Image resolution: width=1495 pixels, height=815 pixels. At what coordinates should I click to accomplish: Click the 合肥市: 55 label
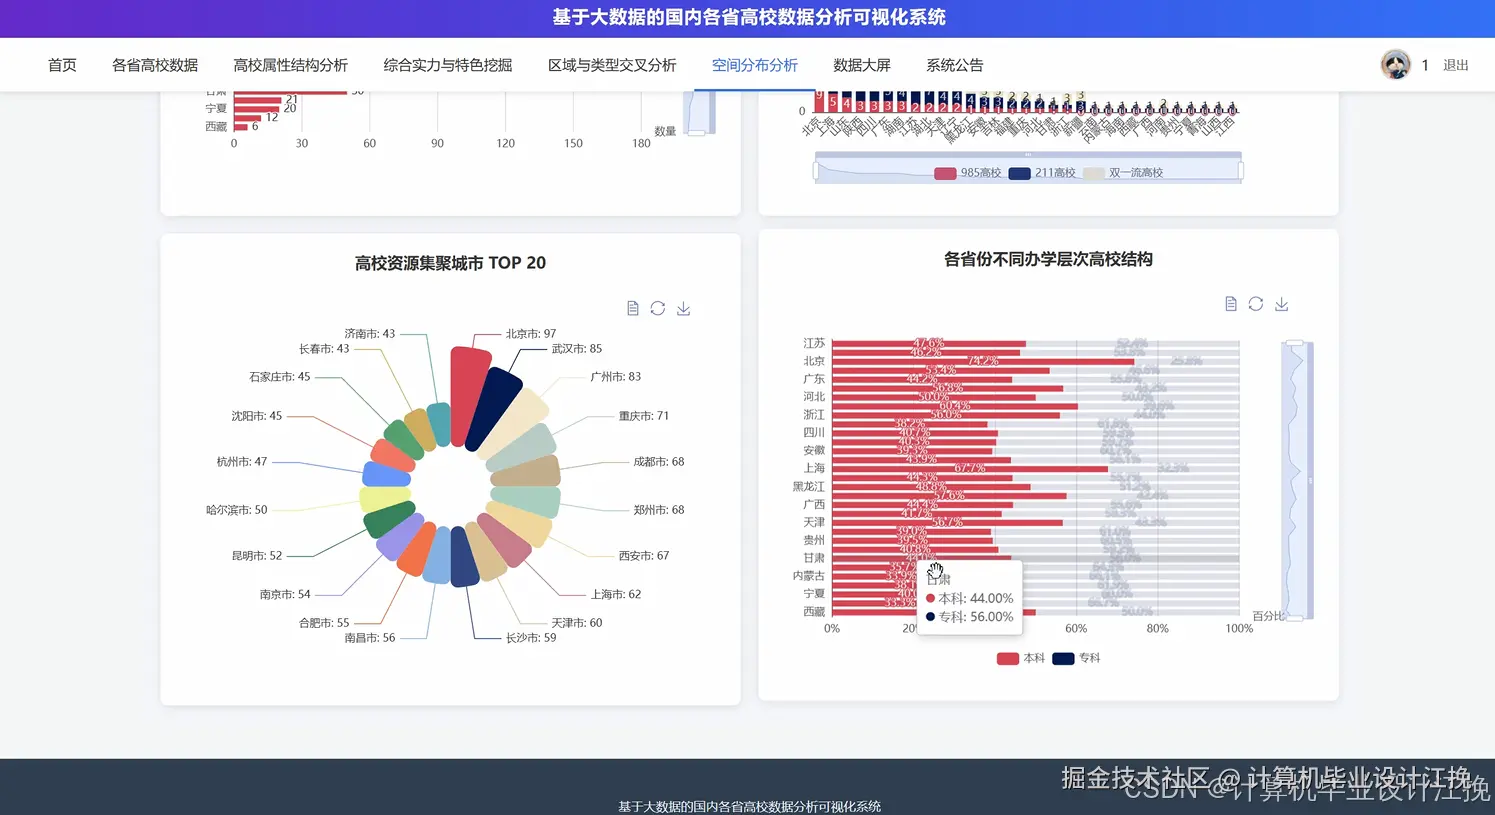[324, 623]
